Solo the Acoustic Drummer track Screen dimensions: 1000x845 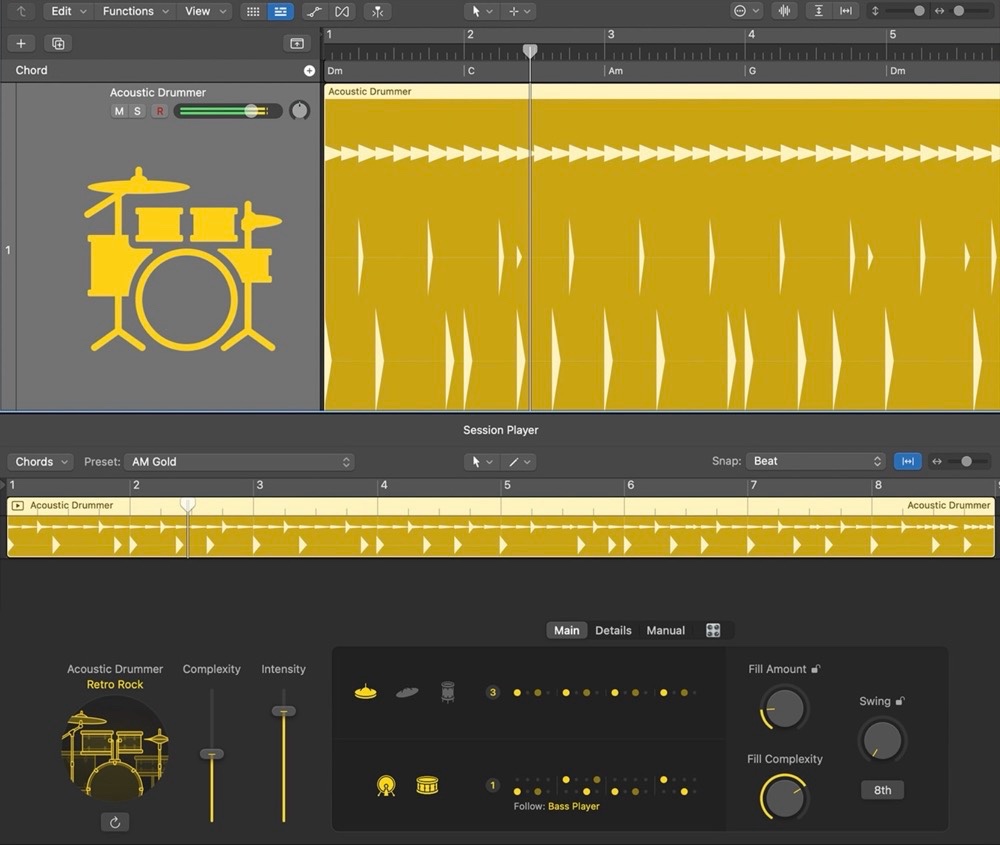(138, 111)
